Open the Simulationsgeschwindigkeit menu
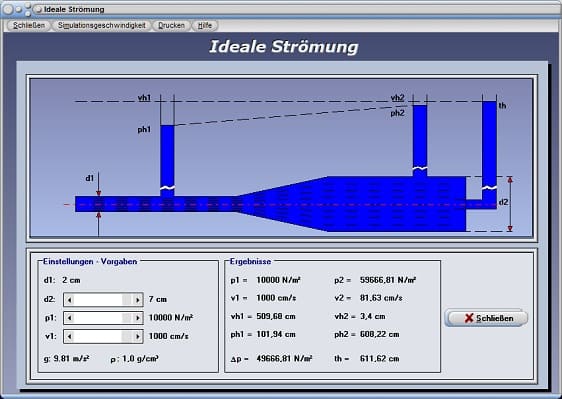The height and width of the screenshot is (399, 562). pos(101,25)
